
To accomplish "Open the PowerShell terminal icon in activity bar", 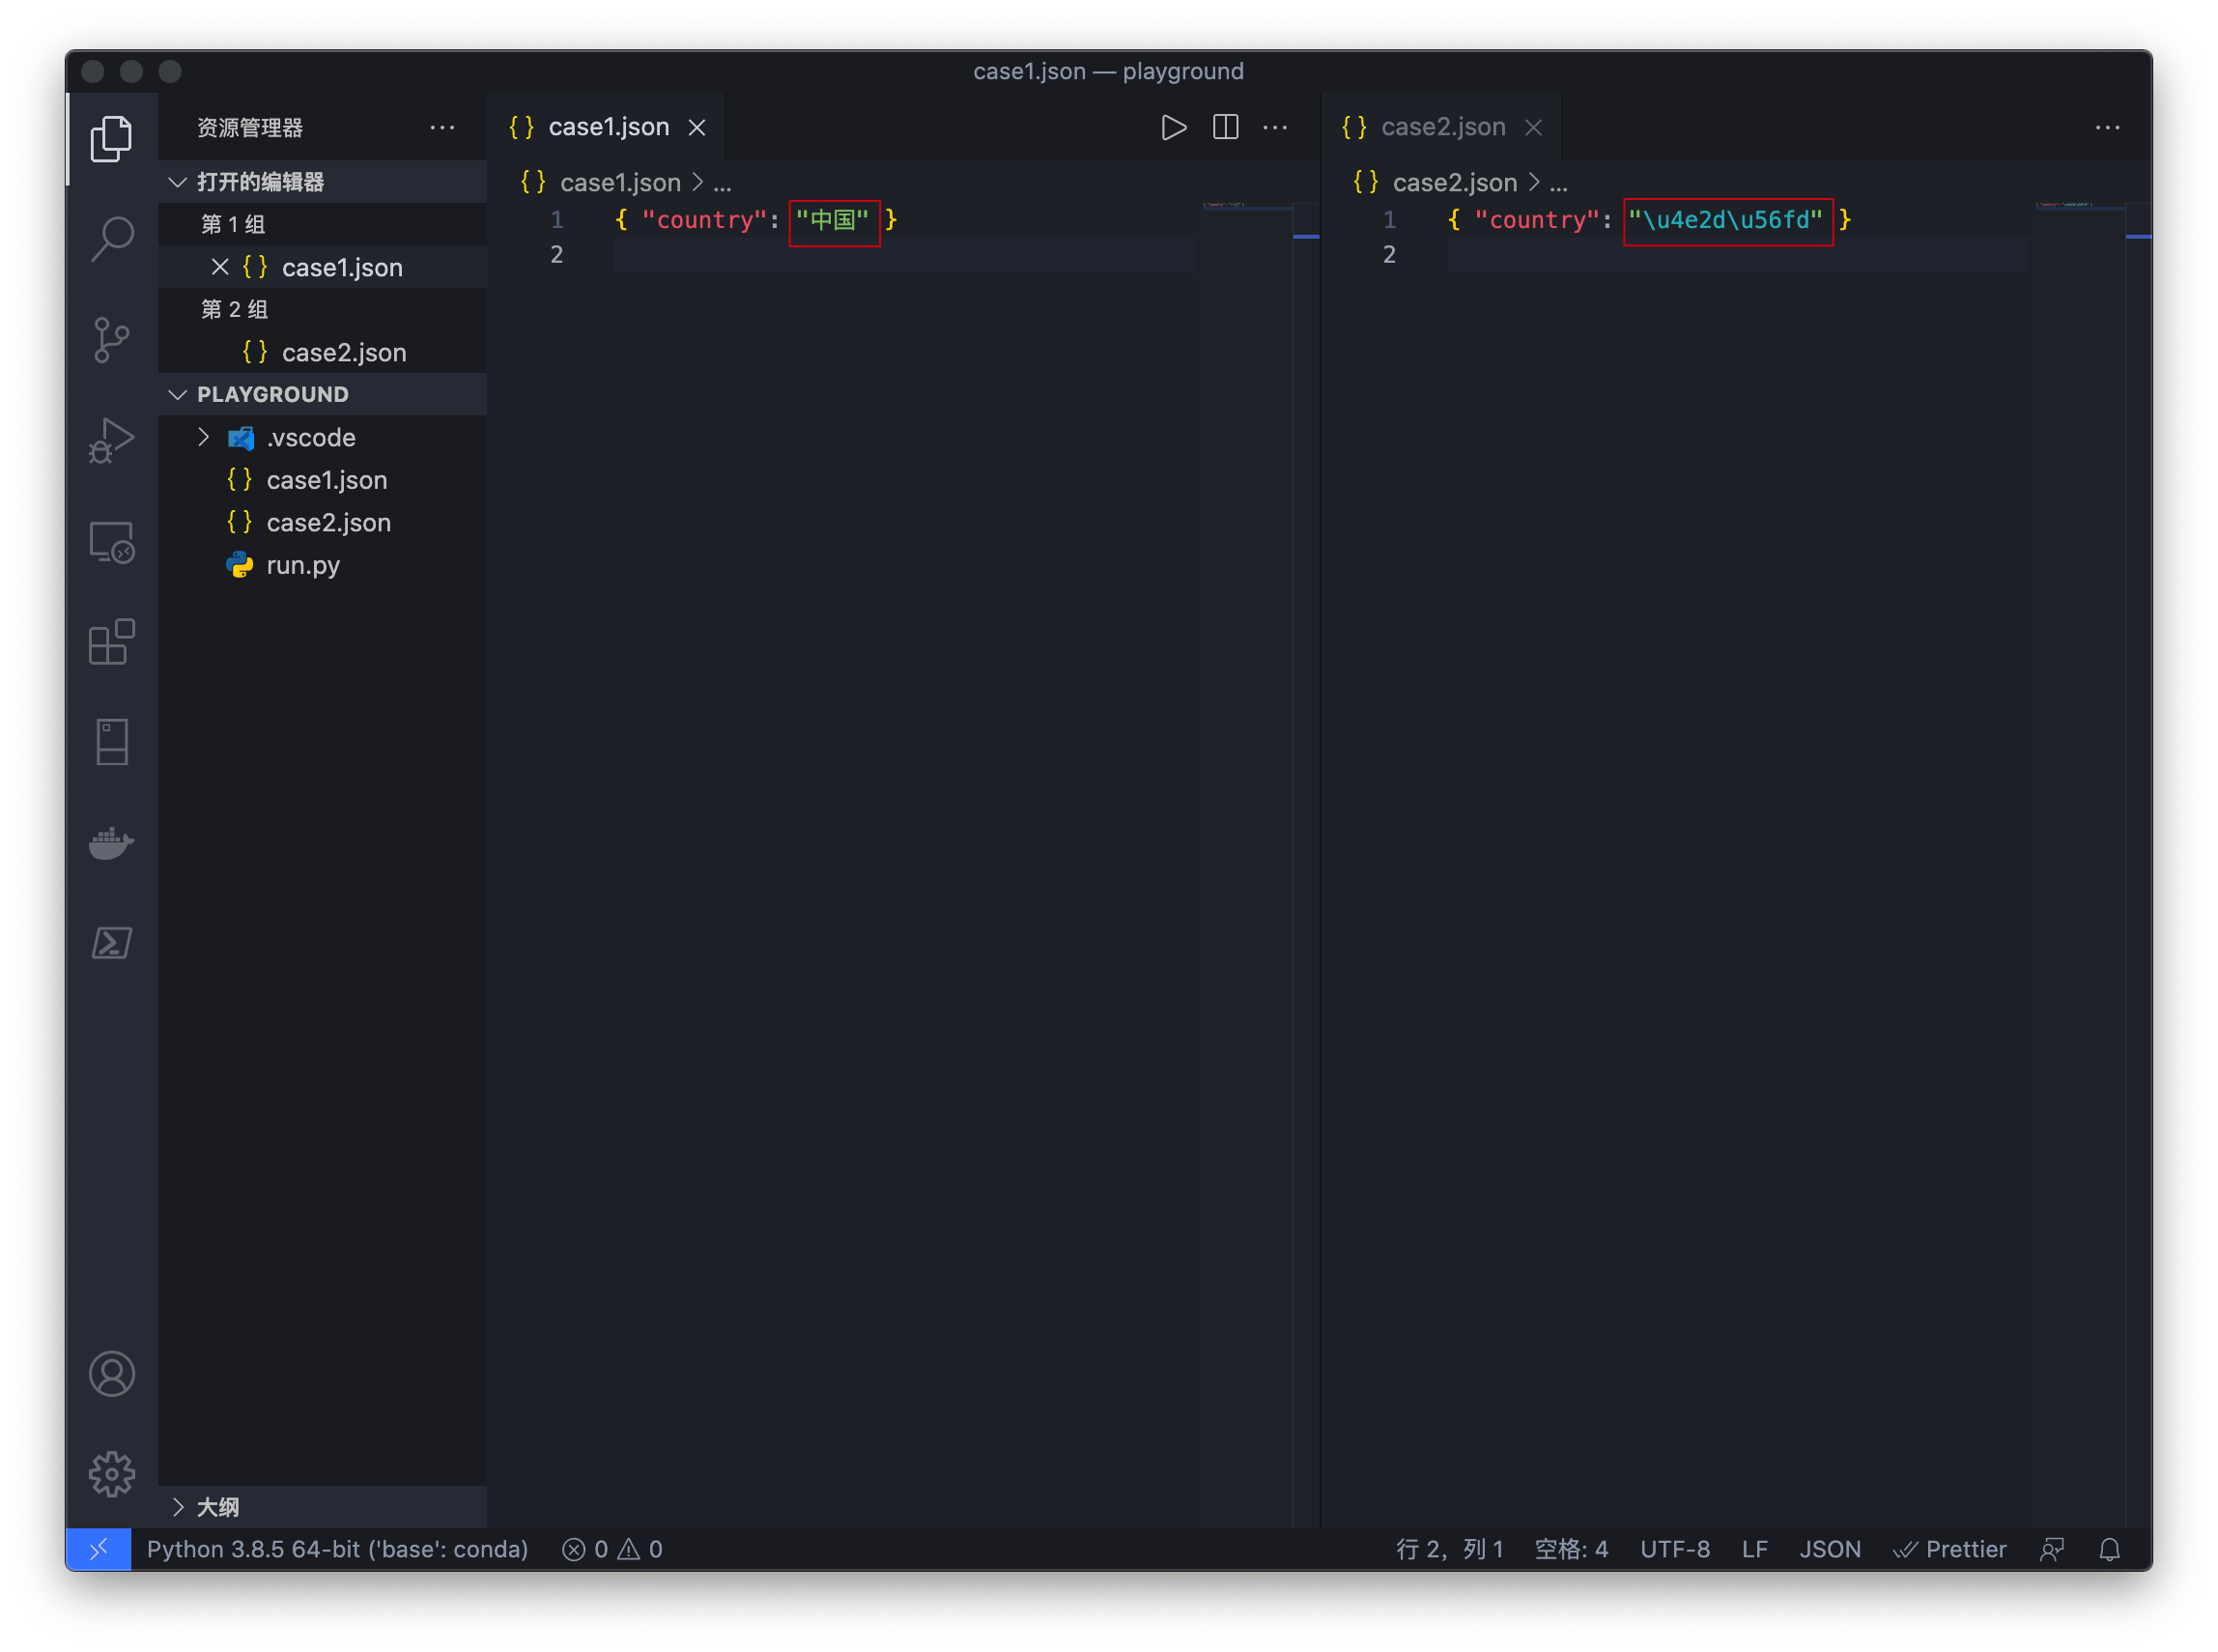I will (x=111, y=943).
